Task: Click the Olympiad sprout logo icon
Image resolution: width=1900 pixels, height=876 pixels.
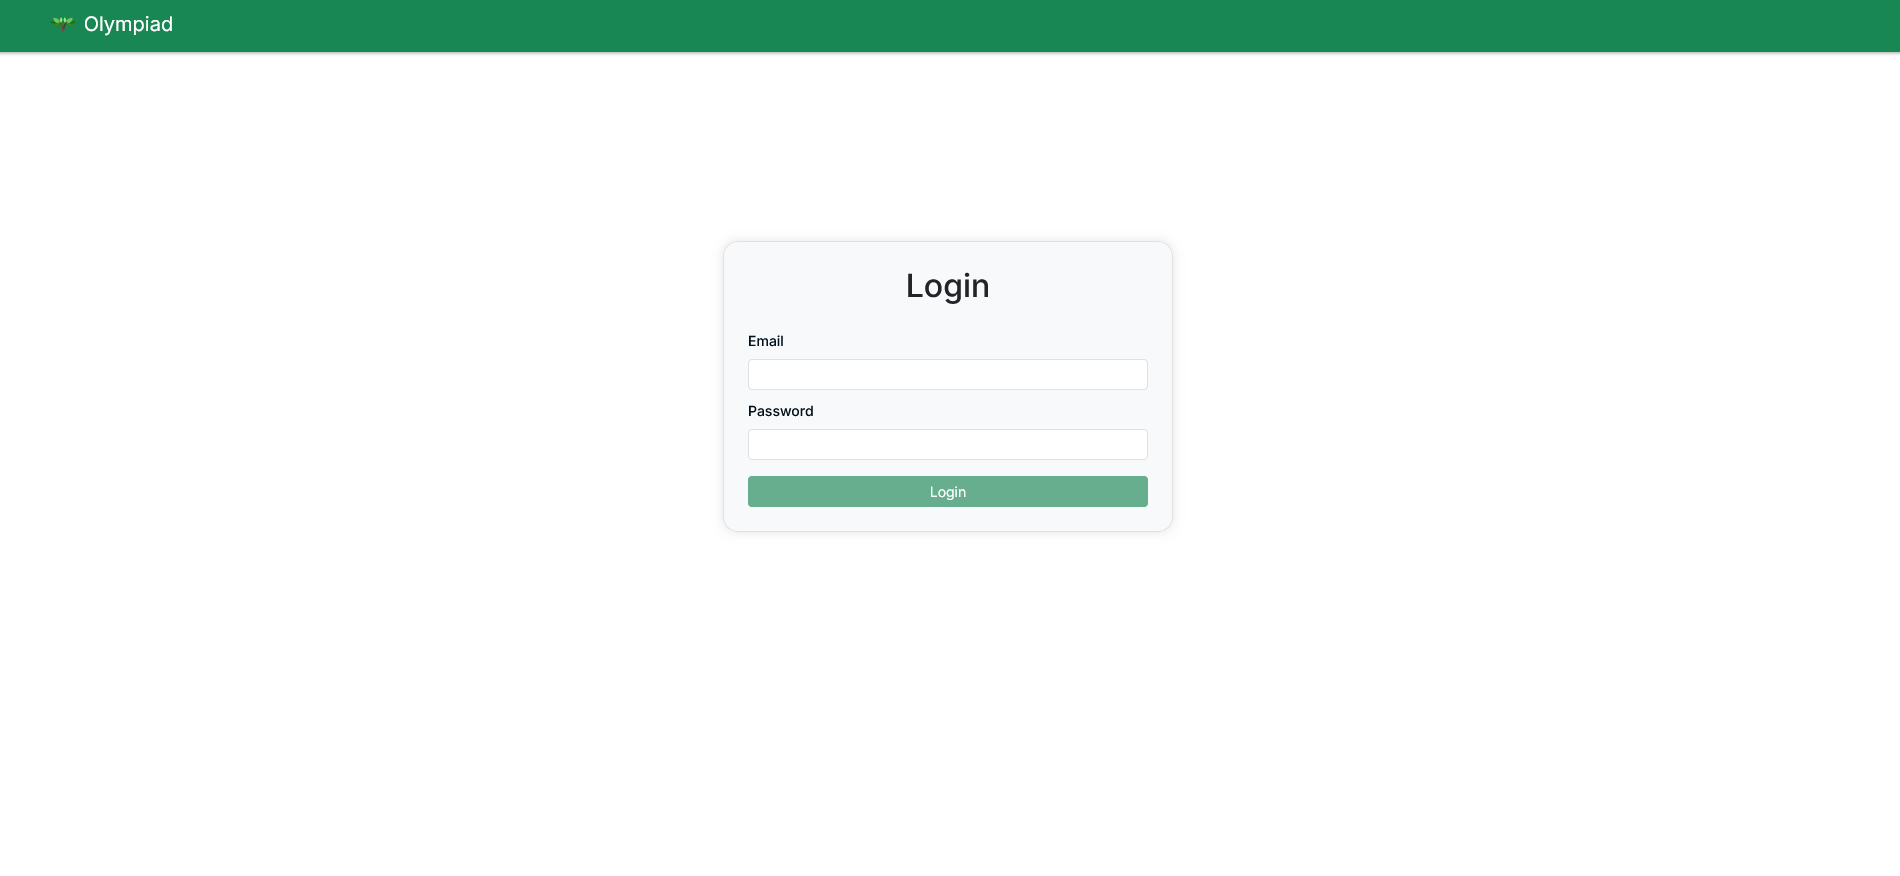Action: click(x=63, y=24)
